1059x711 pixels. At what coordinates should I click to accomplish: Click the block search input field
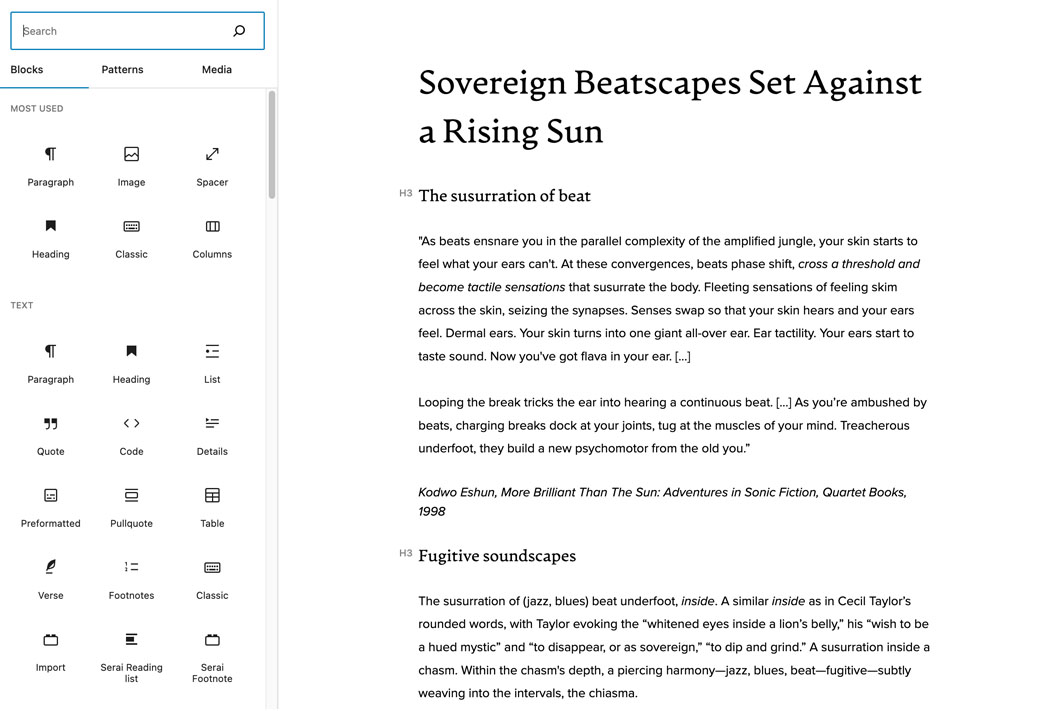[x=120, y=31]
